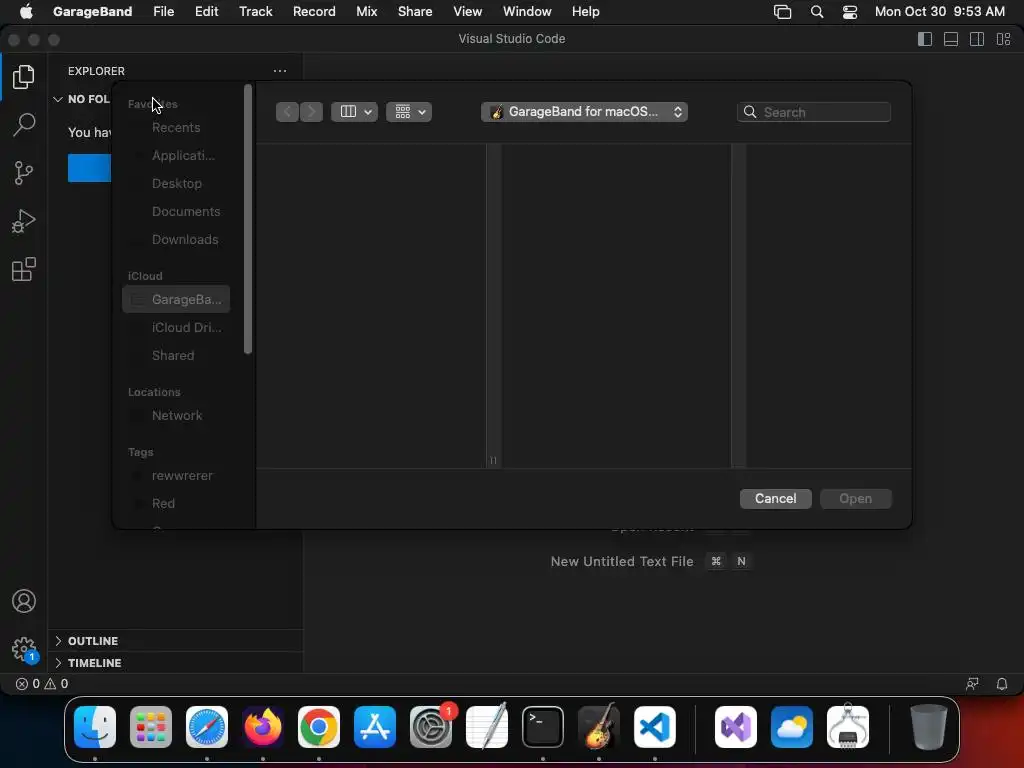Open notifications bell in status bar

pyautogui.click(x=1002, y=684)
